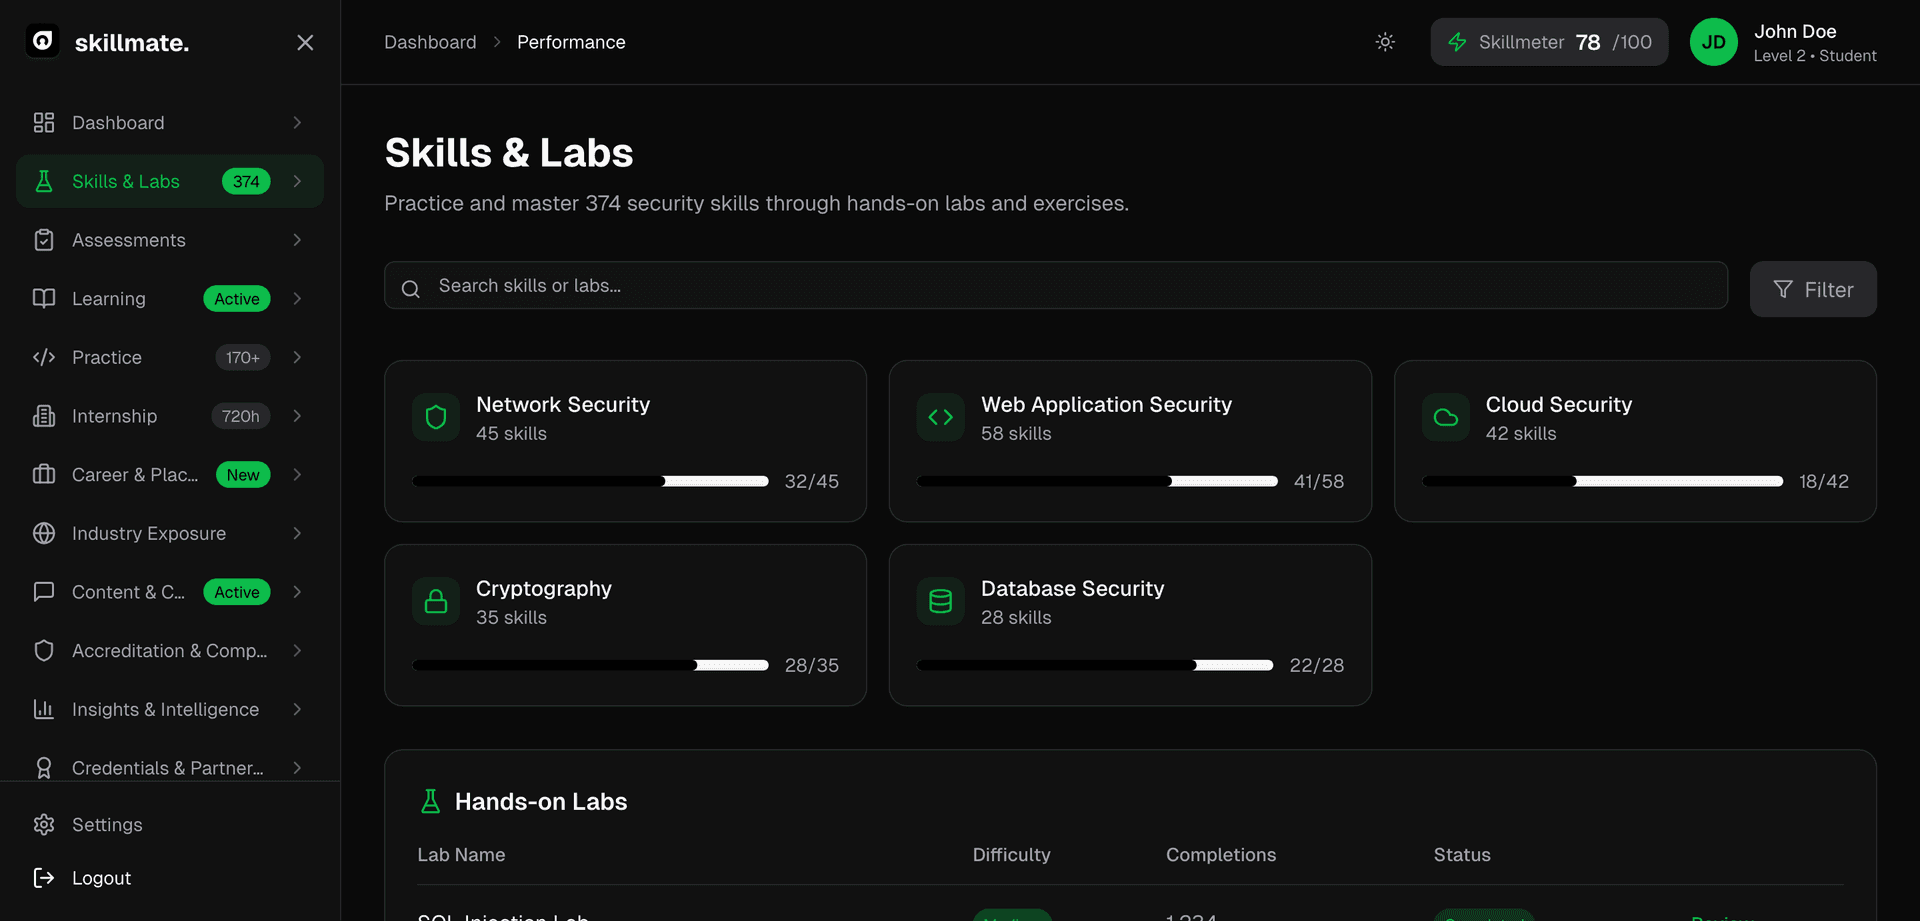Viewport: 1920px width, 921px height.
Task: Open Accreditation & Comp... menu item
Action: pos(170,651)
